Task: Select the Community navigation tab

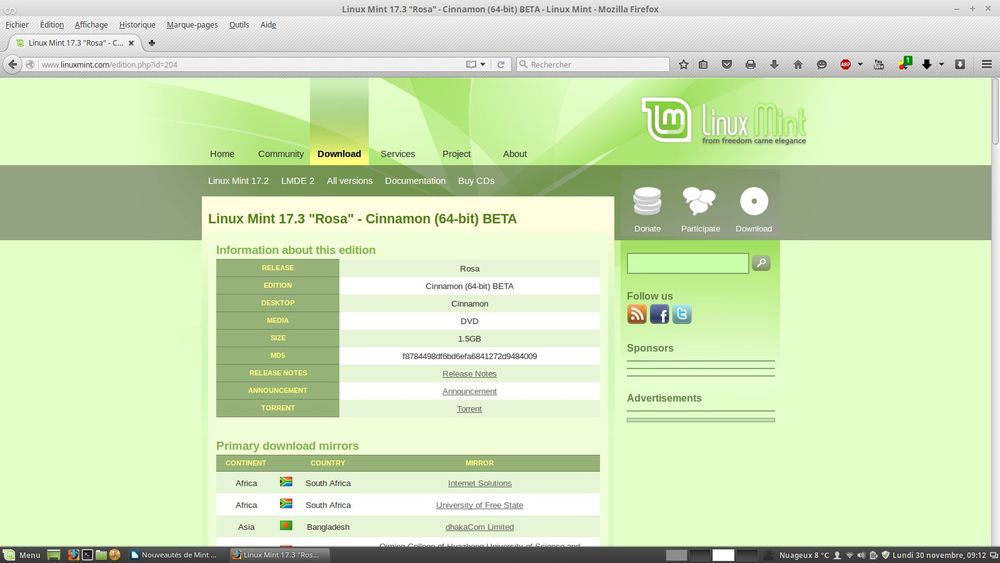Action: click(x=281, y=154)
